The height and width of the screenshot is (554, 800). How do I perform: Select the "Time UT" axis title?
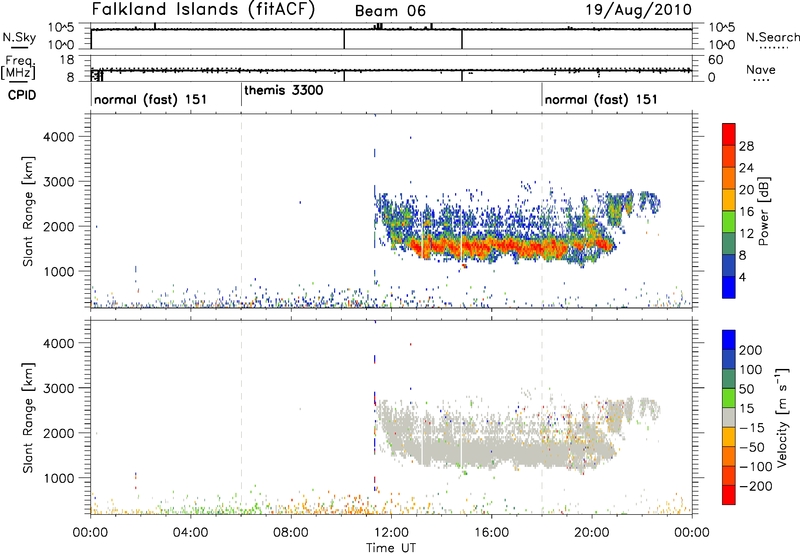coord(391,548)
